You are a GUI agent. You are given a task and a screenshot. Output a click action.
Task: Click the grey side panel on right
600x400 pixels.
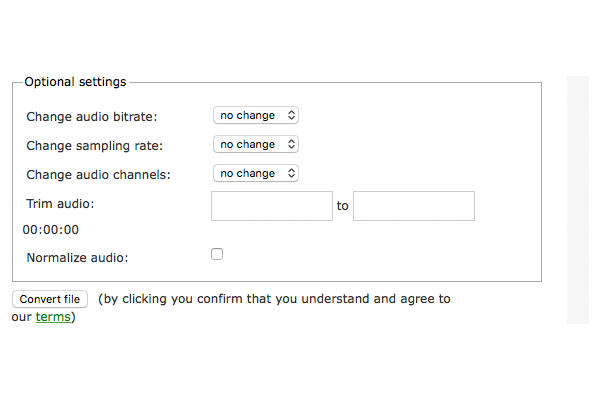pyautogui.click(x=578, y=200)
